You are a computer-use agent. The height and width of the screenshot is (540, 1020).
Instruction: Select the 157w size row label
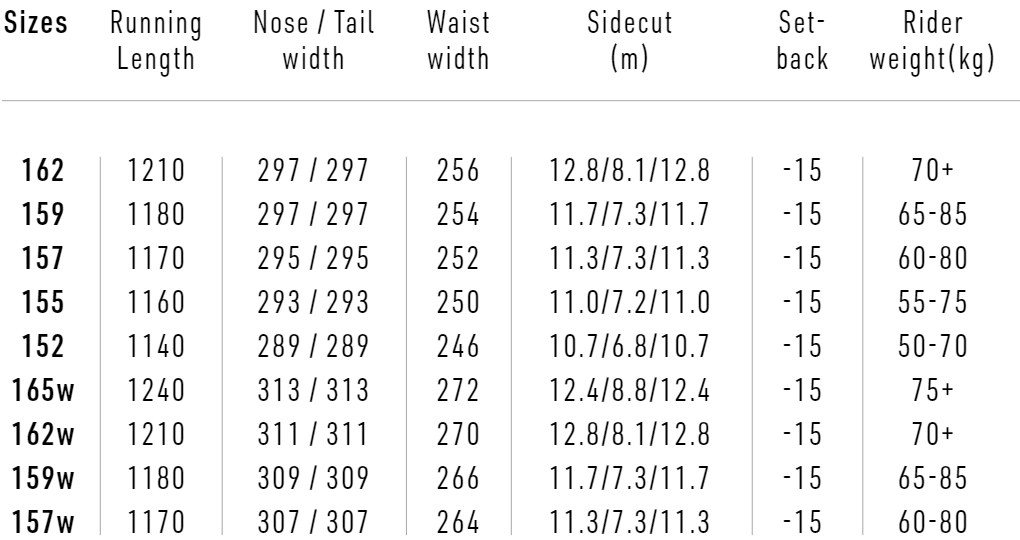coord(43,522)
